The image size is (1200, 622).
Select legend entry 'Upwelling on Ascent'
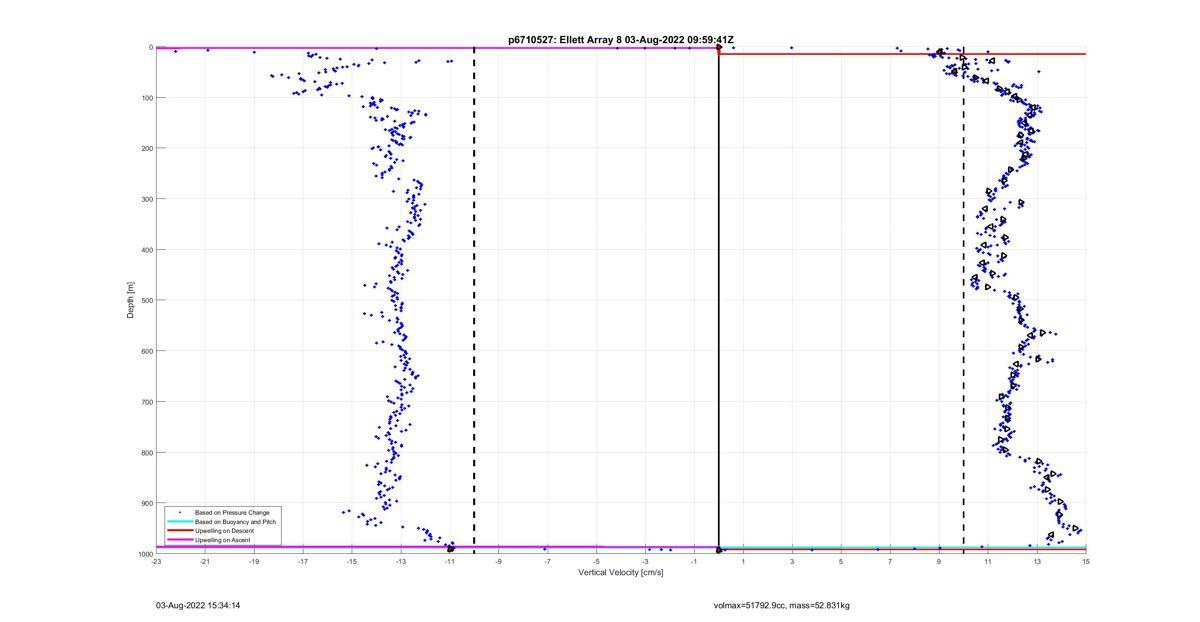pyautogui.click(x=223, y=540)
